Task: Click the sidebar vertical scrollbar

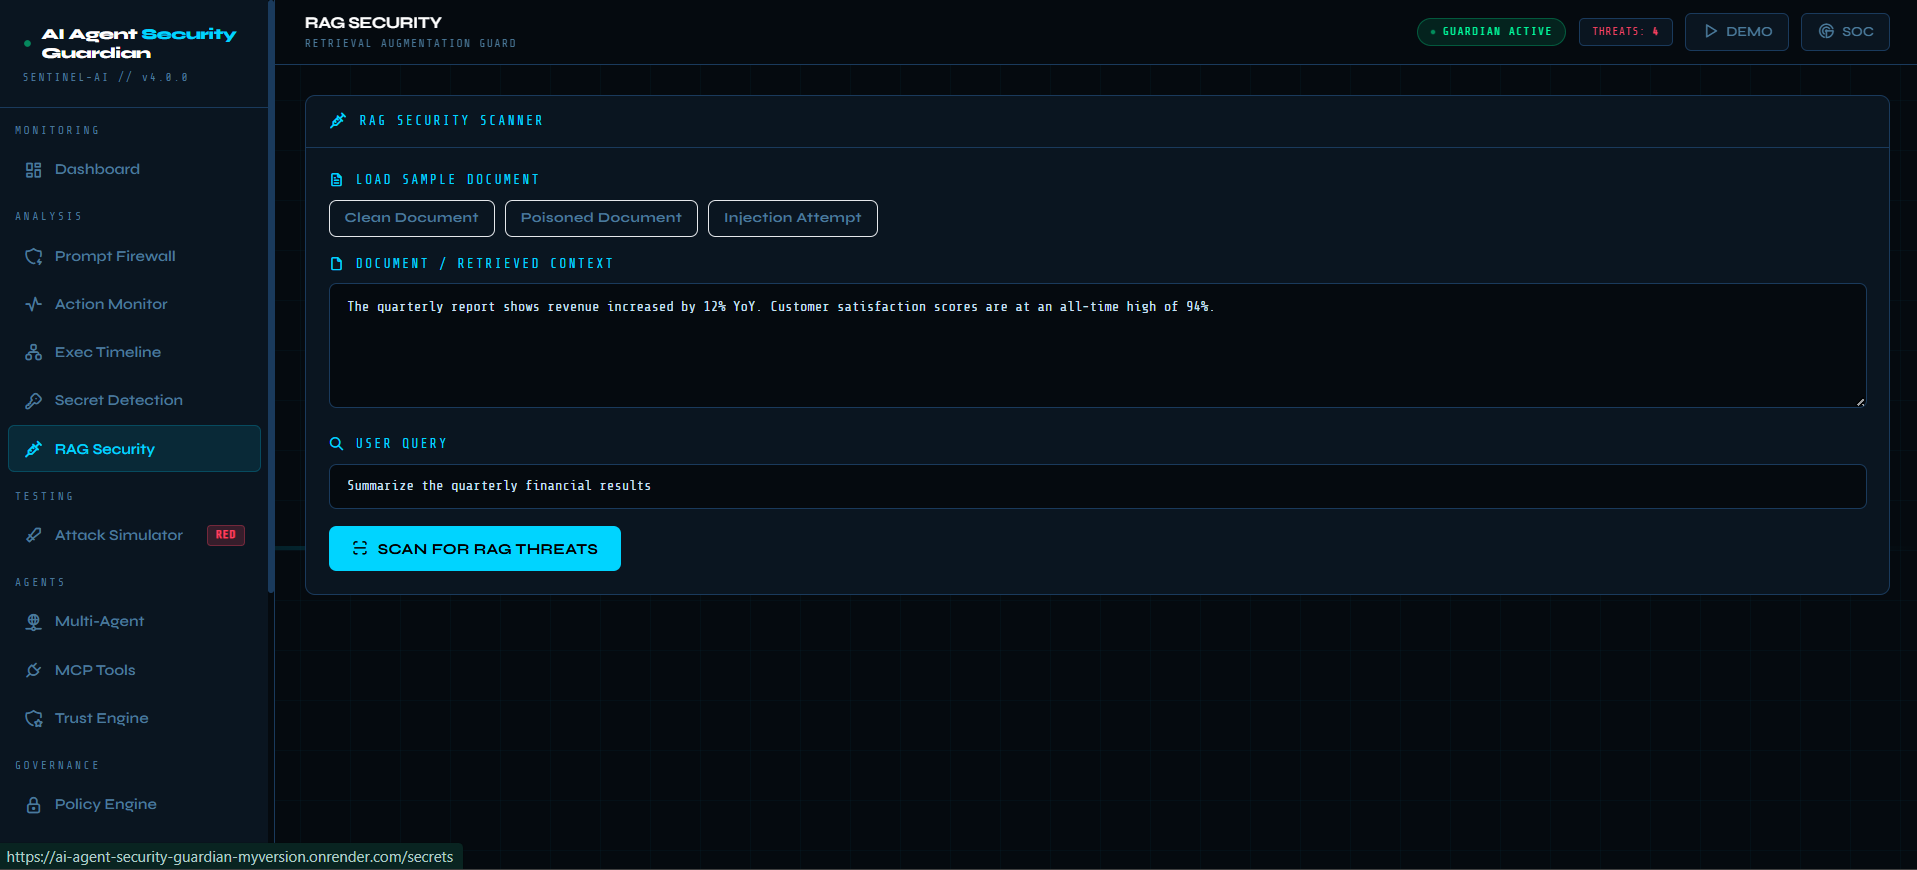Action: click(x=271, y=296)
